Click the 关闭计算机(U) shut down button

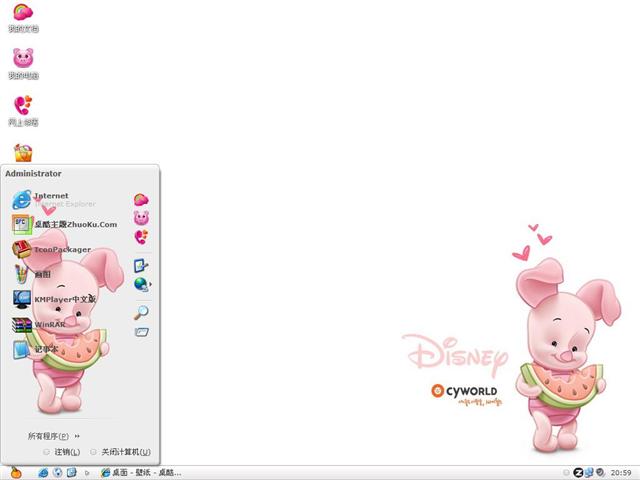pyautogui.click(x=121, y=452)
